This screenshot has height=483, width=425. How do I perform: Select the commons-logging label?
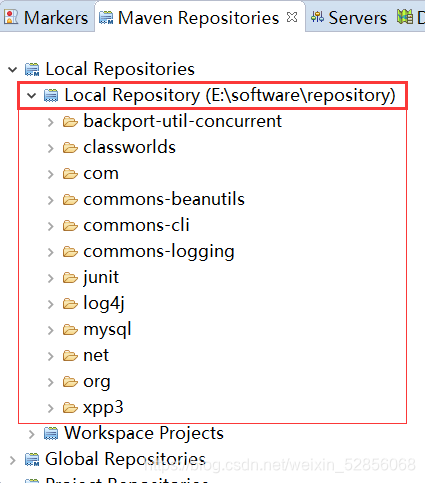(159, 252)
